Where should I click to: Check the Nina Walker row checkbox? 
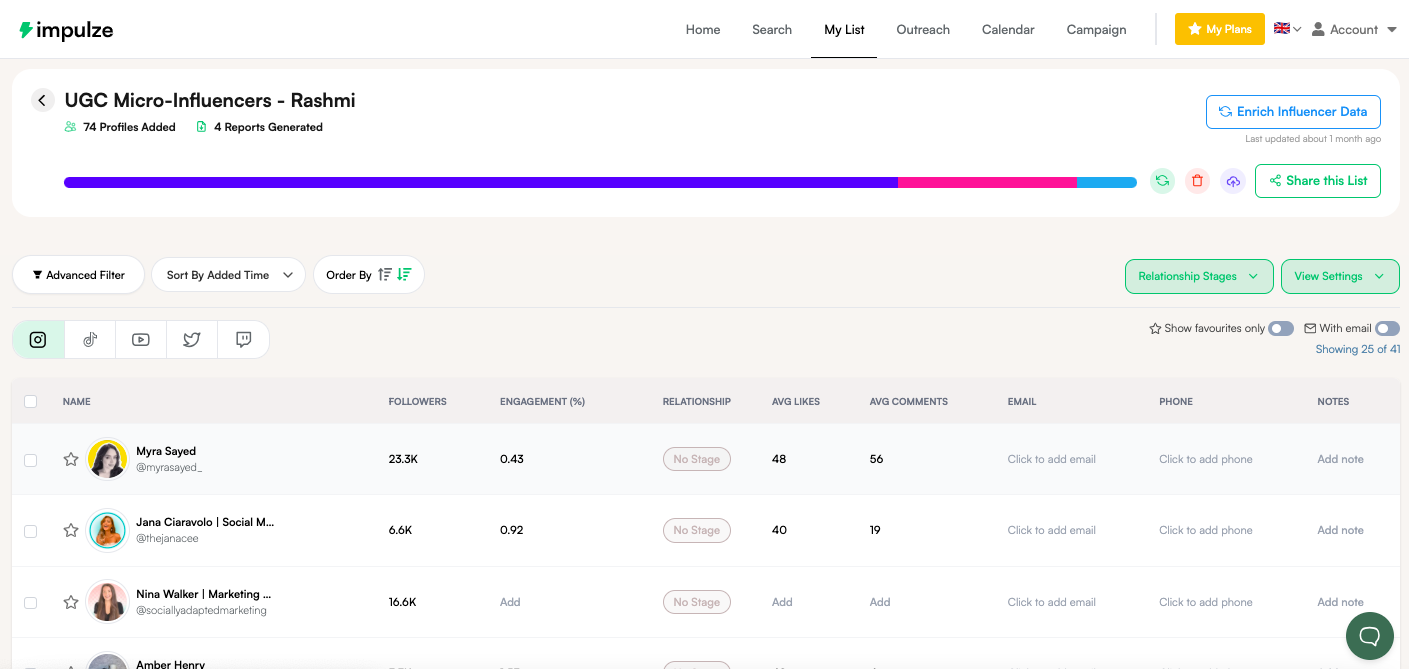point(30,603)
